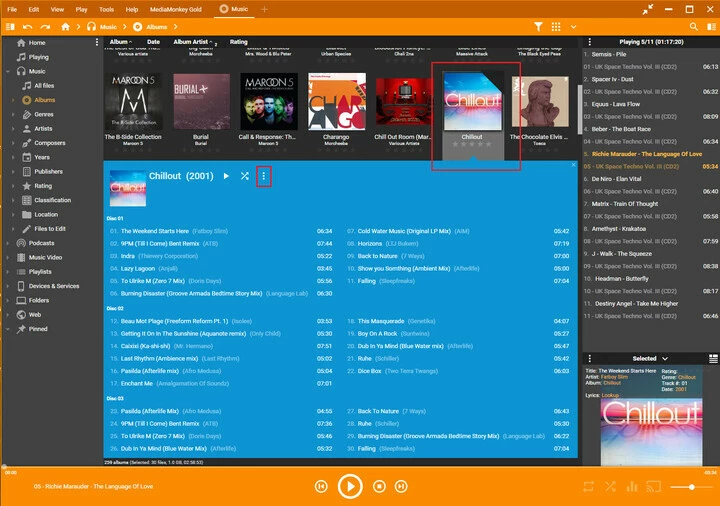The height and width of the screenshot is (506, 720).
Task: Open the Podcasts node
Action: (x=41, y=243)
